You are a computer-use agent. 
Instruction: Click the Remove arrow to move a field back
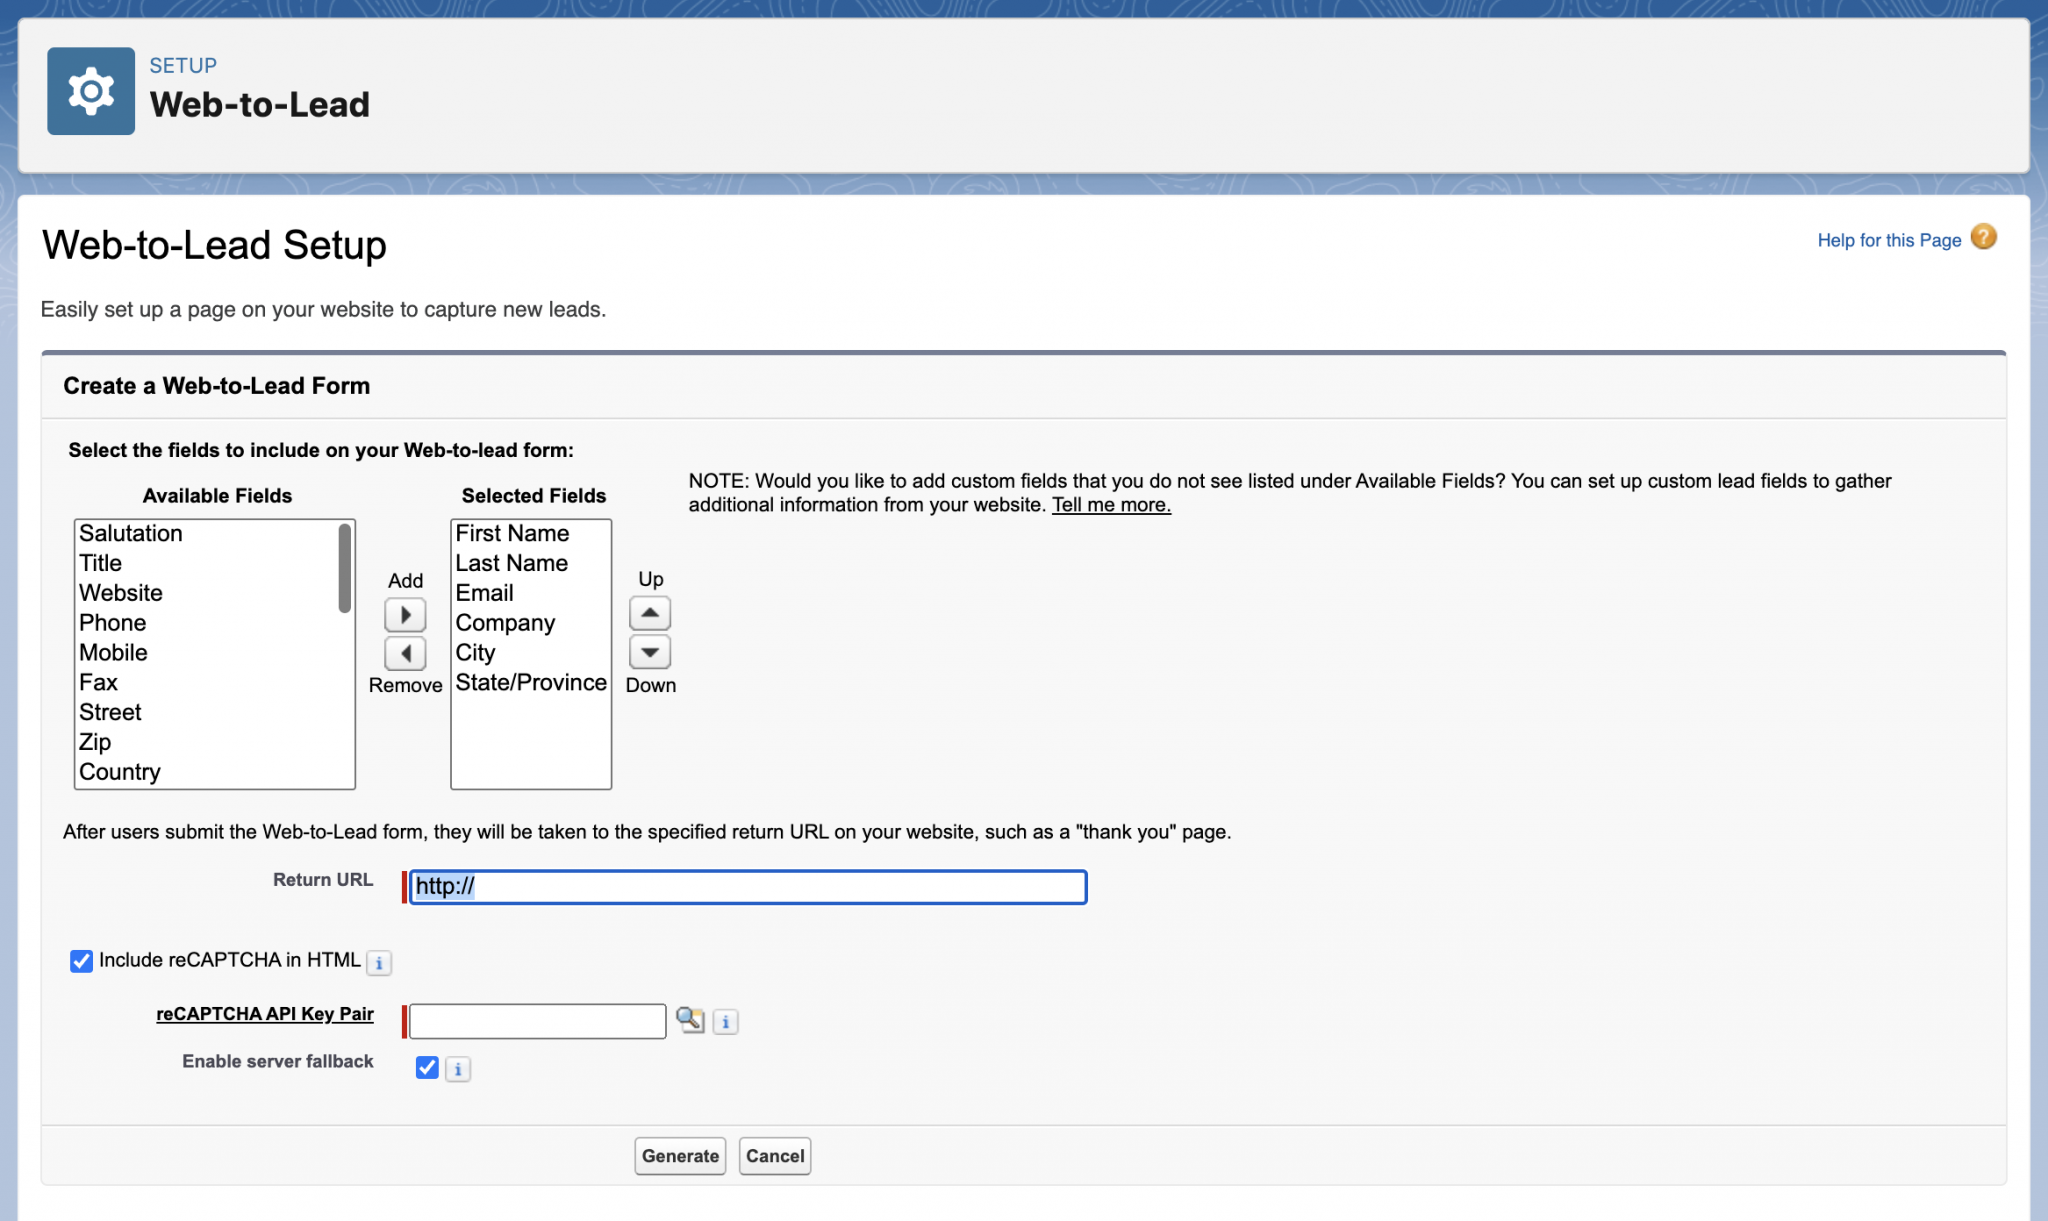pos(405,653)
